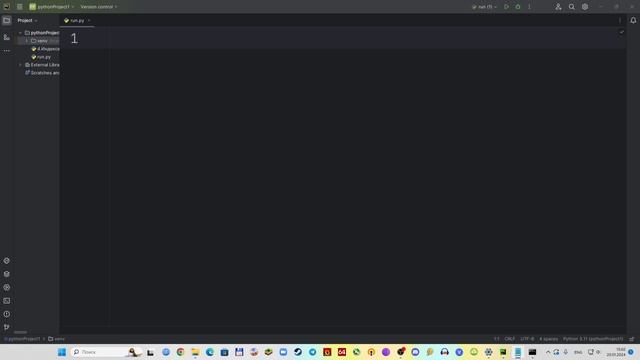Click the taskbar search box
This screenshot has width=640, height=360.
click(106, 352)
